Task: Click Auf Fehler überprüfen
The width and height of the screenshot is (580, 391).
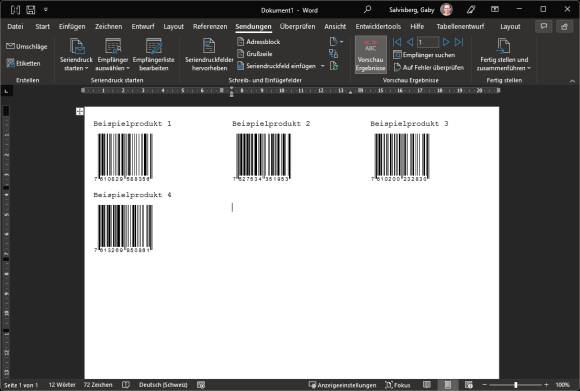Action: [429, 68]
